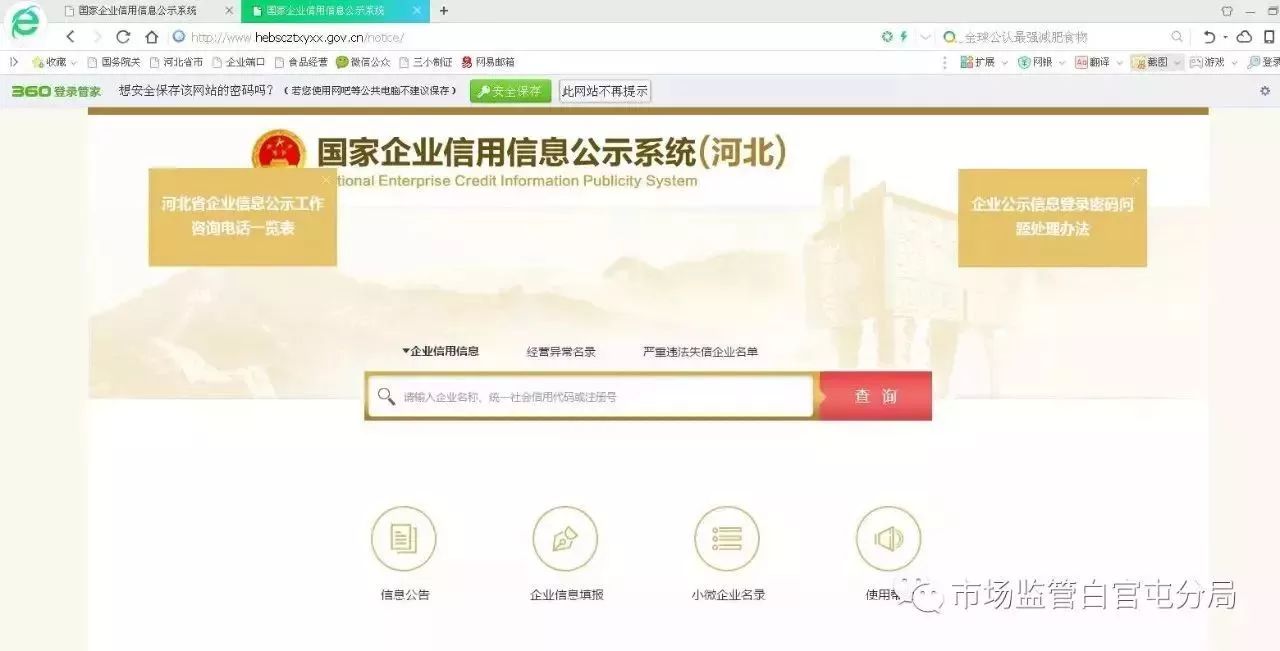Viewport: 1280px width, 651px height.
Task: Click the browser search box
Action: coord(1062,37)
